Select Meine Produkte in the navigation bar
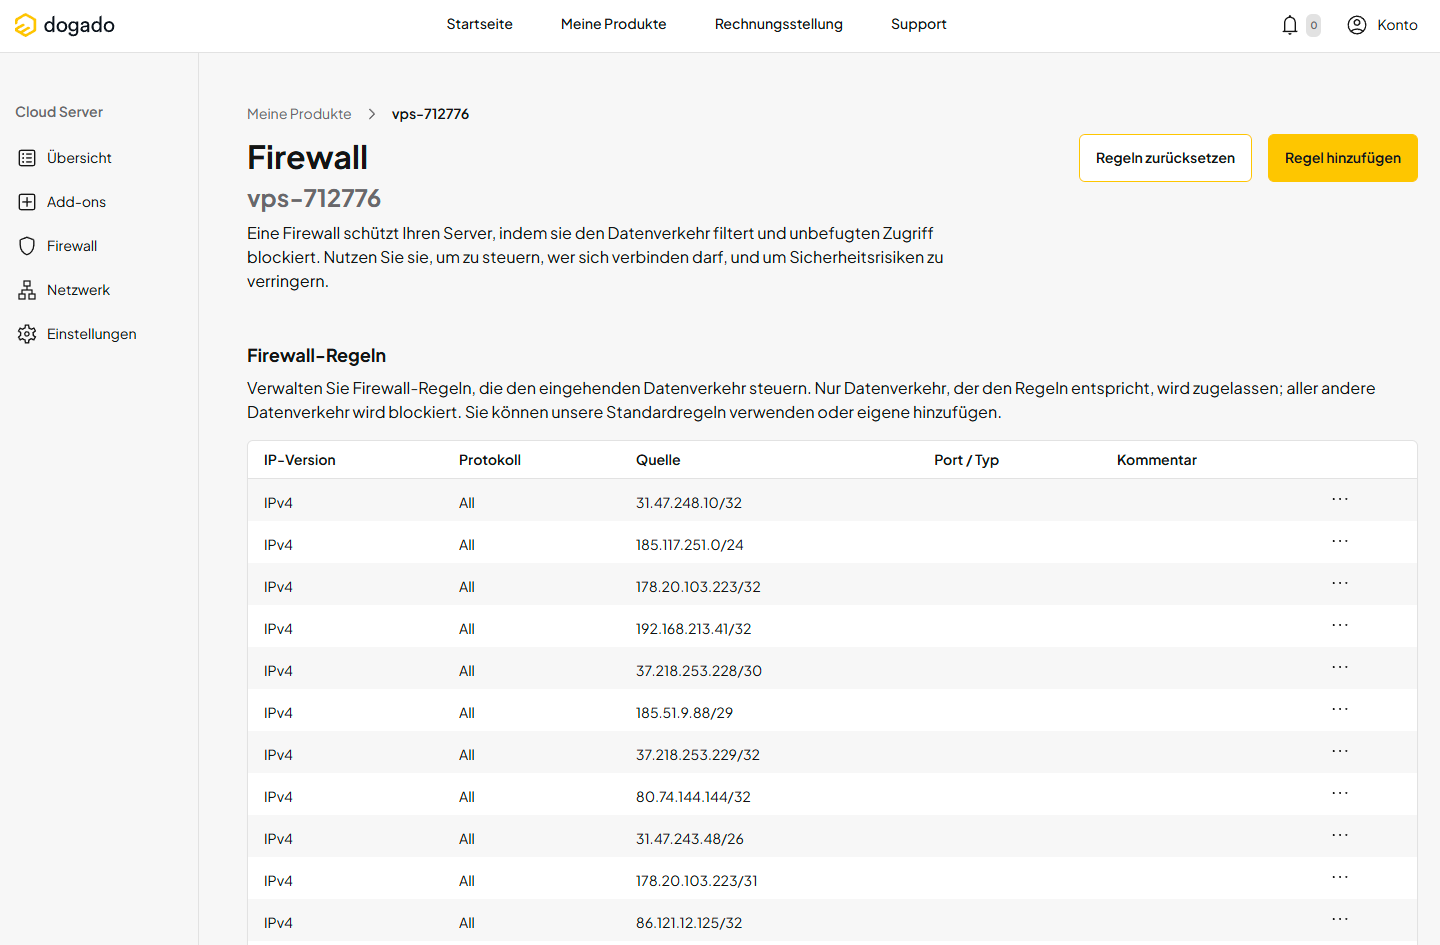Screen dimensions: 1440x945 613,24
